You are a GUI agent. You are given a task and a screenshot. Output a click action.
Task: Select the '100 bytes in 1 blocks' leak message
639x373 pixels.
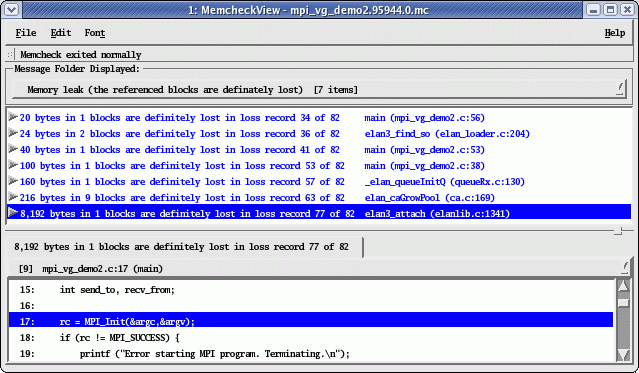click(x=182, y=166)
